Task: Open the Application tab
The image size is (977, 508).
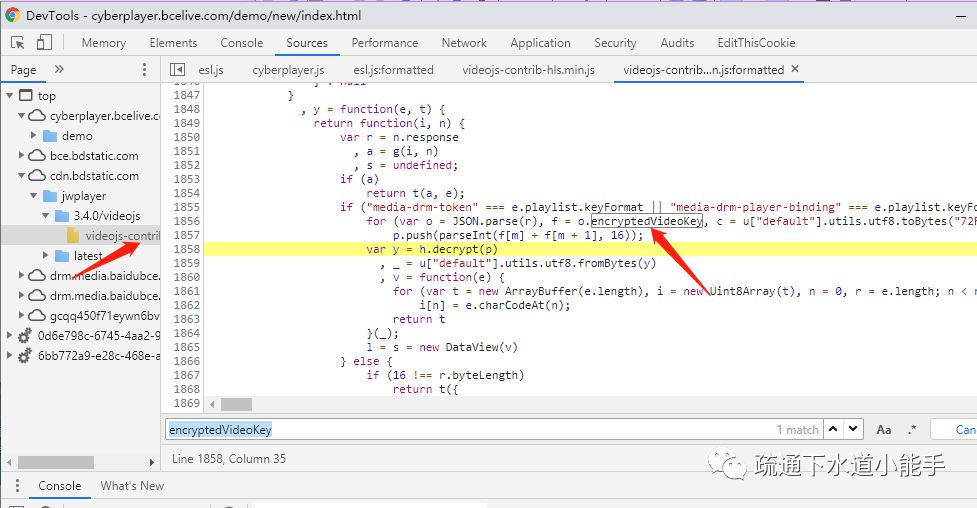Action: [x=540, y=43]
